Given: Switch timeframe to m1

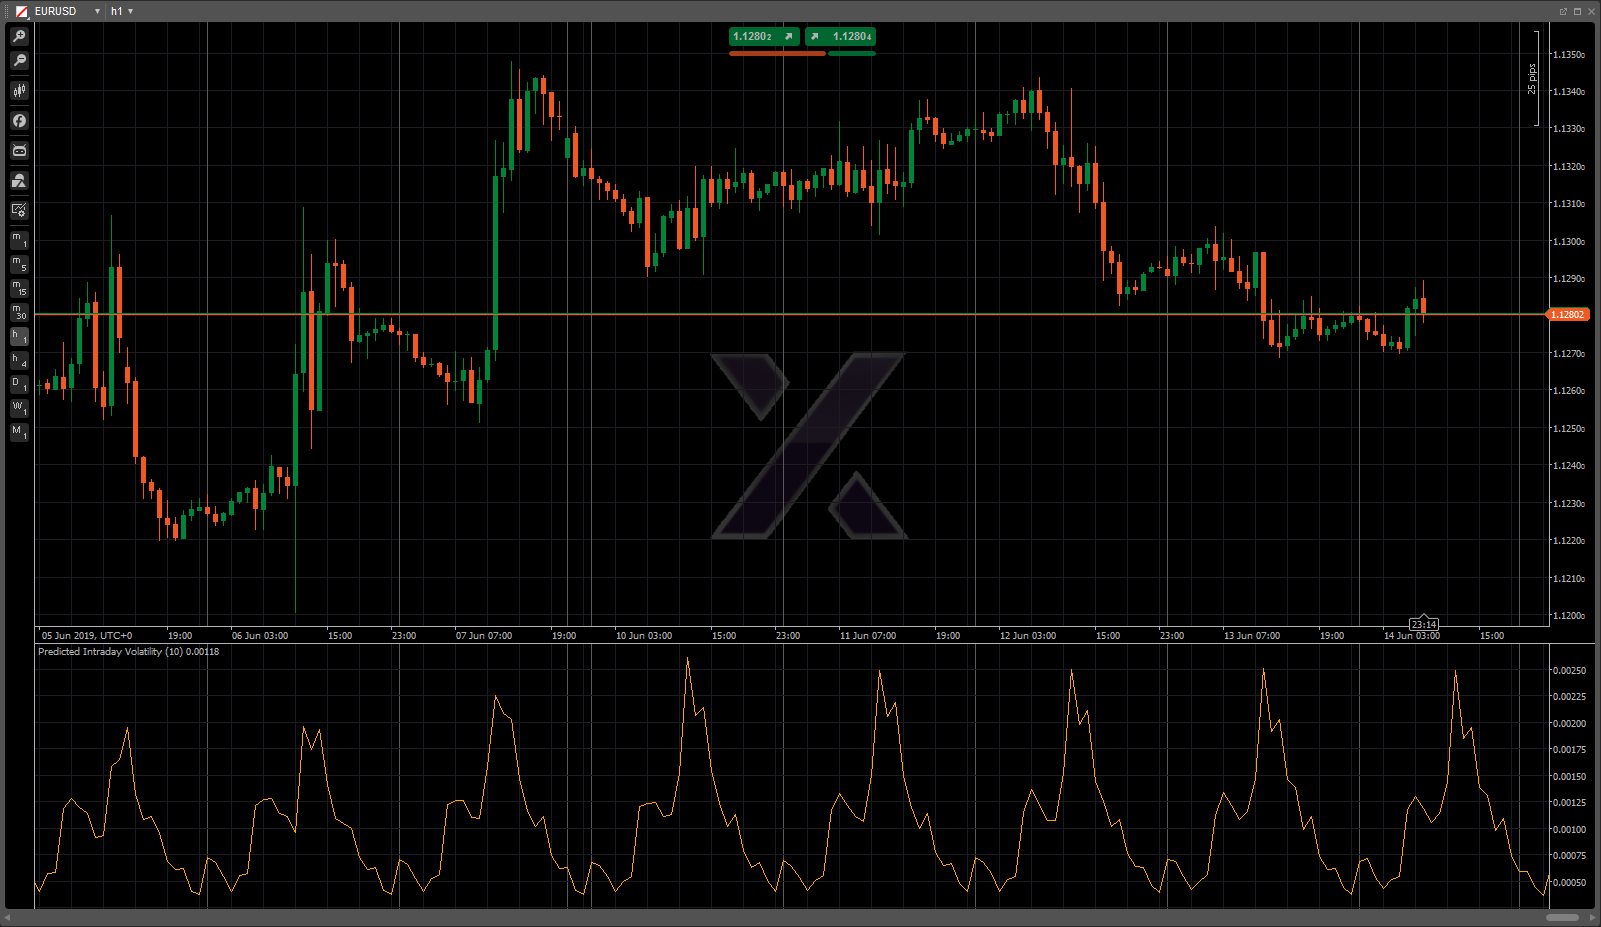Looking at the screenshot, I should [x=19, y=240].
